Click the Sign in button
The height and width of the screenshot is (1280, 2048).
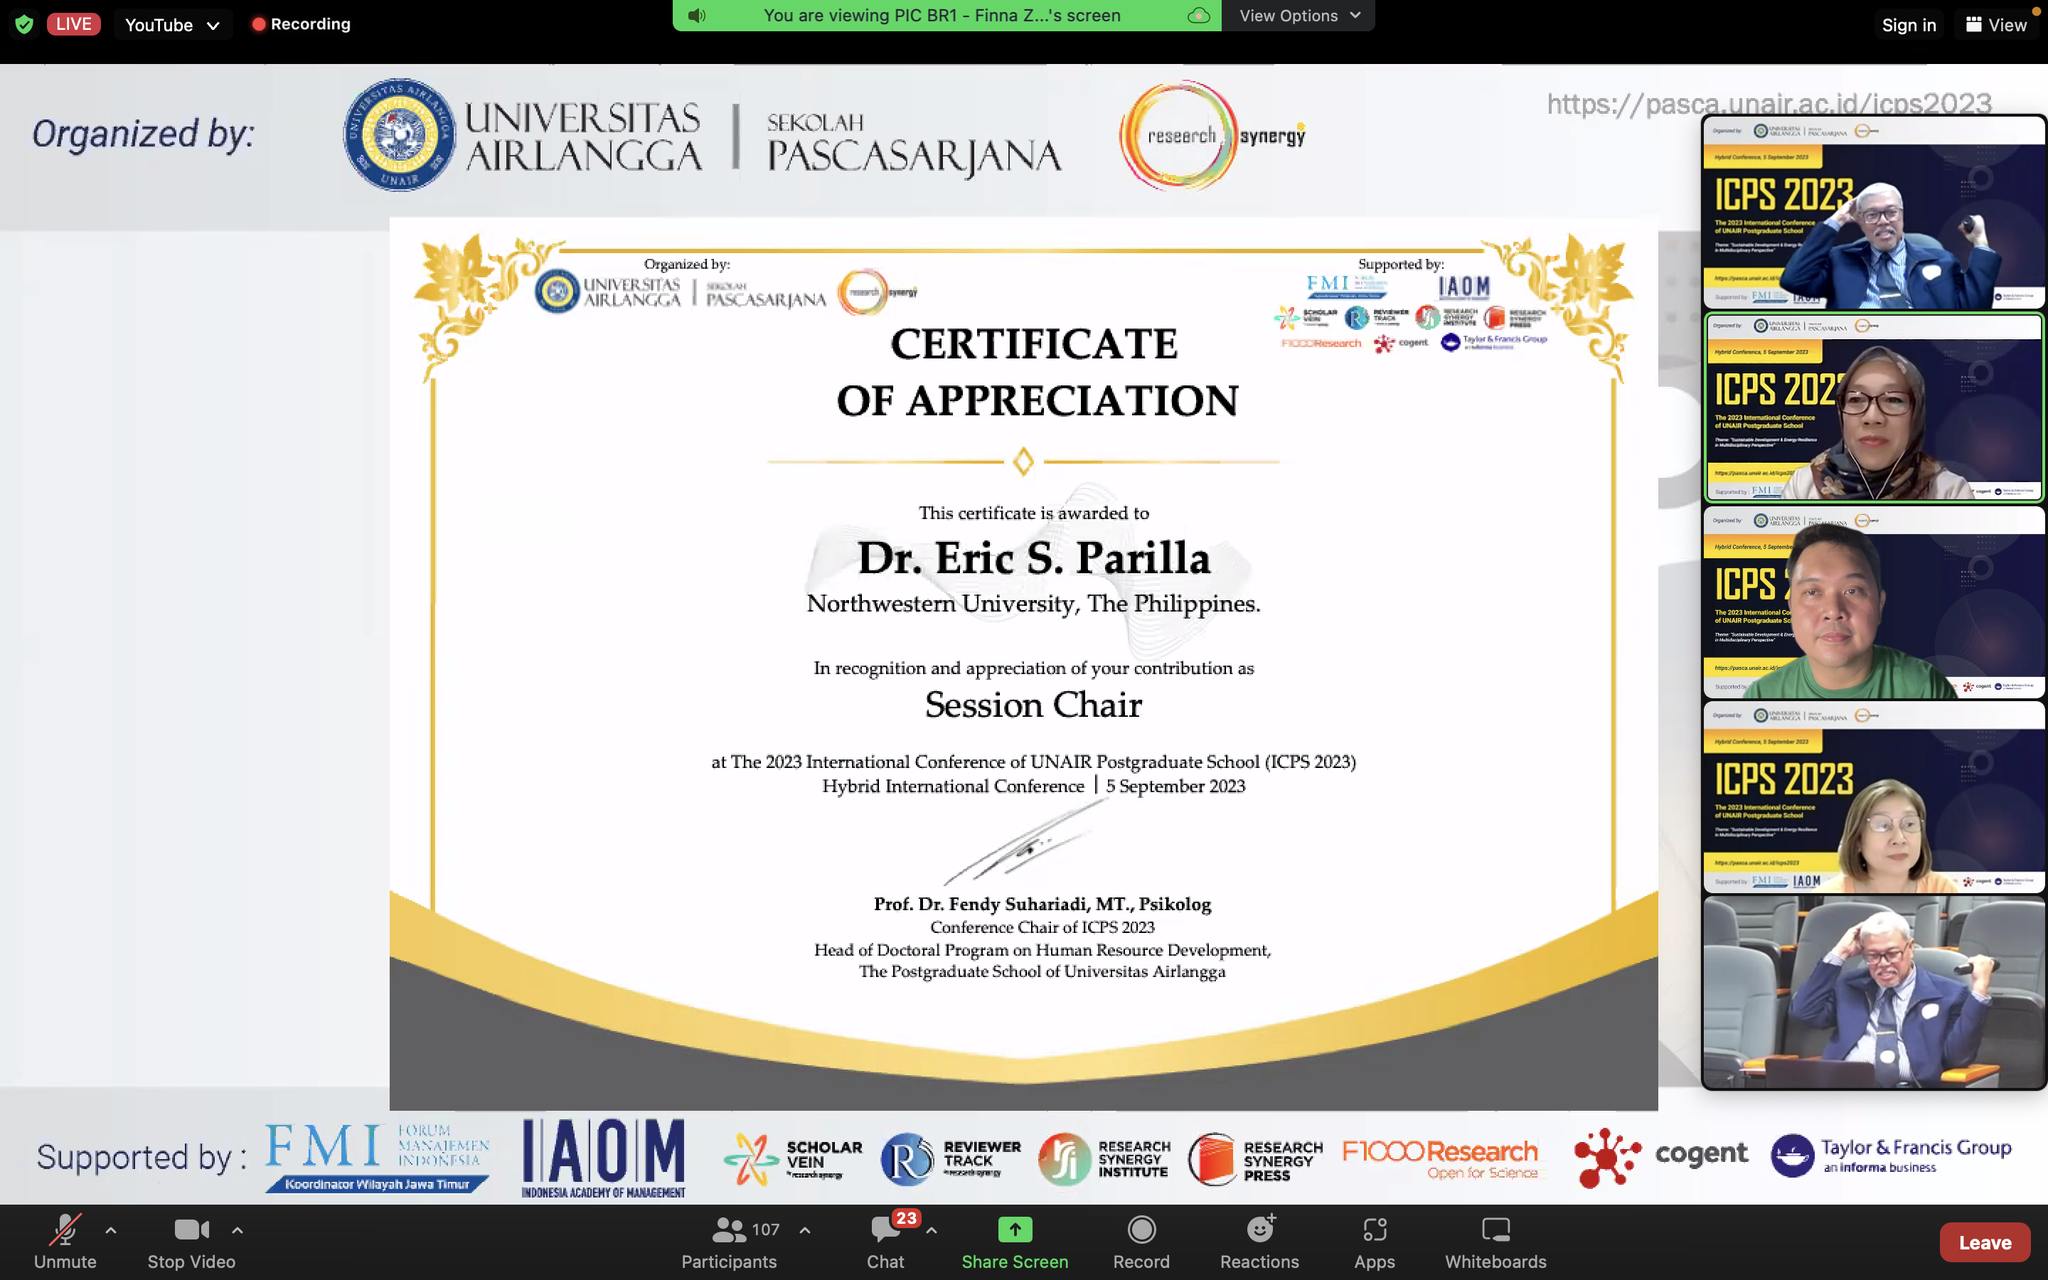pyautogui.click(x=1908, y=25)
